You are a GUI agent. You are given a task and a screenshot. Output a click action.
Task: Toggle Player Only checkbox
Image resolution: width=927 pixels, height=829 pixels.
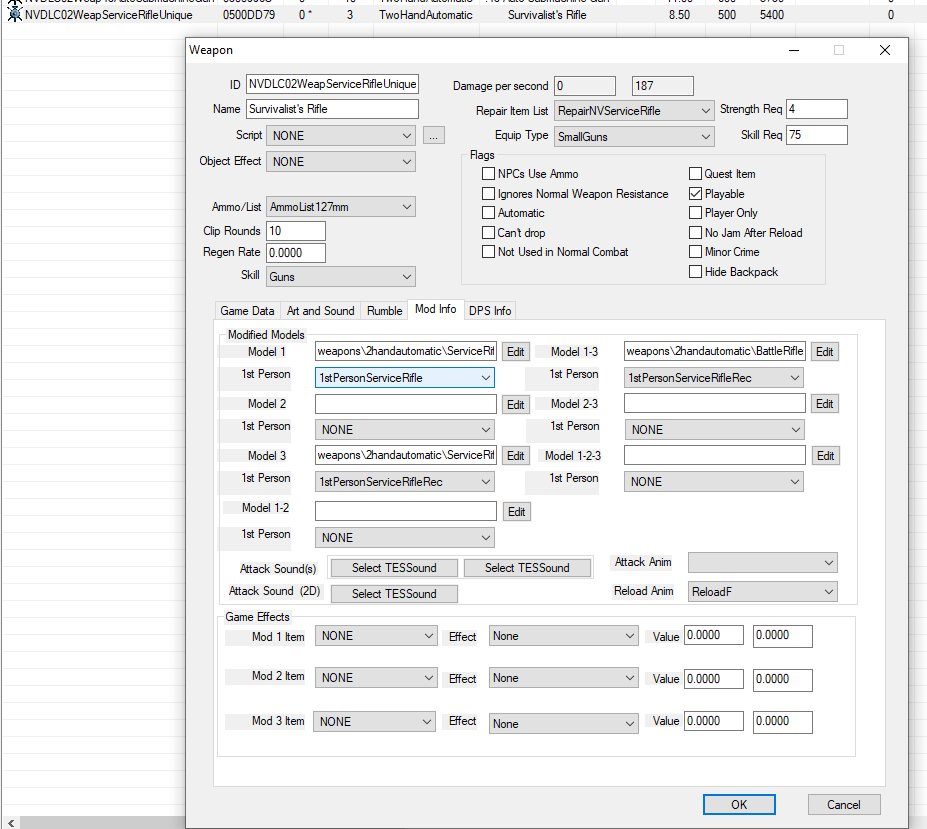pos(695,213)
